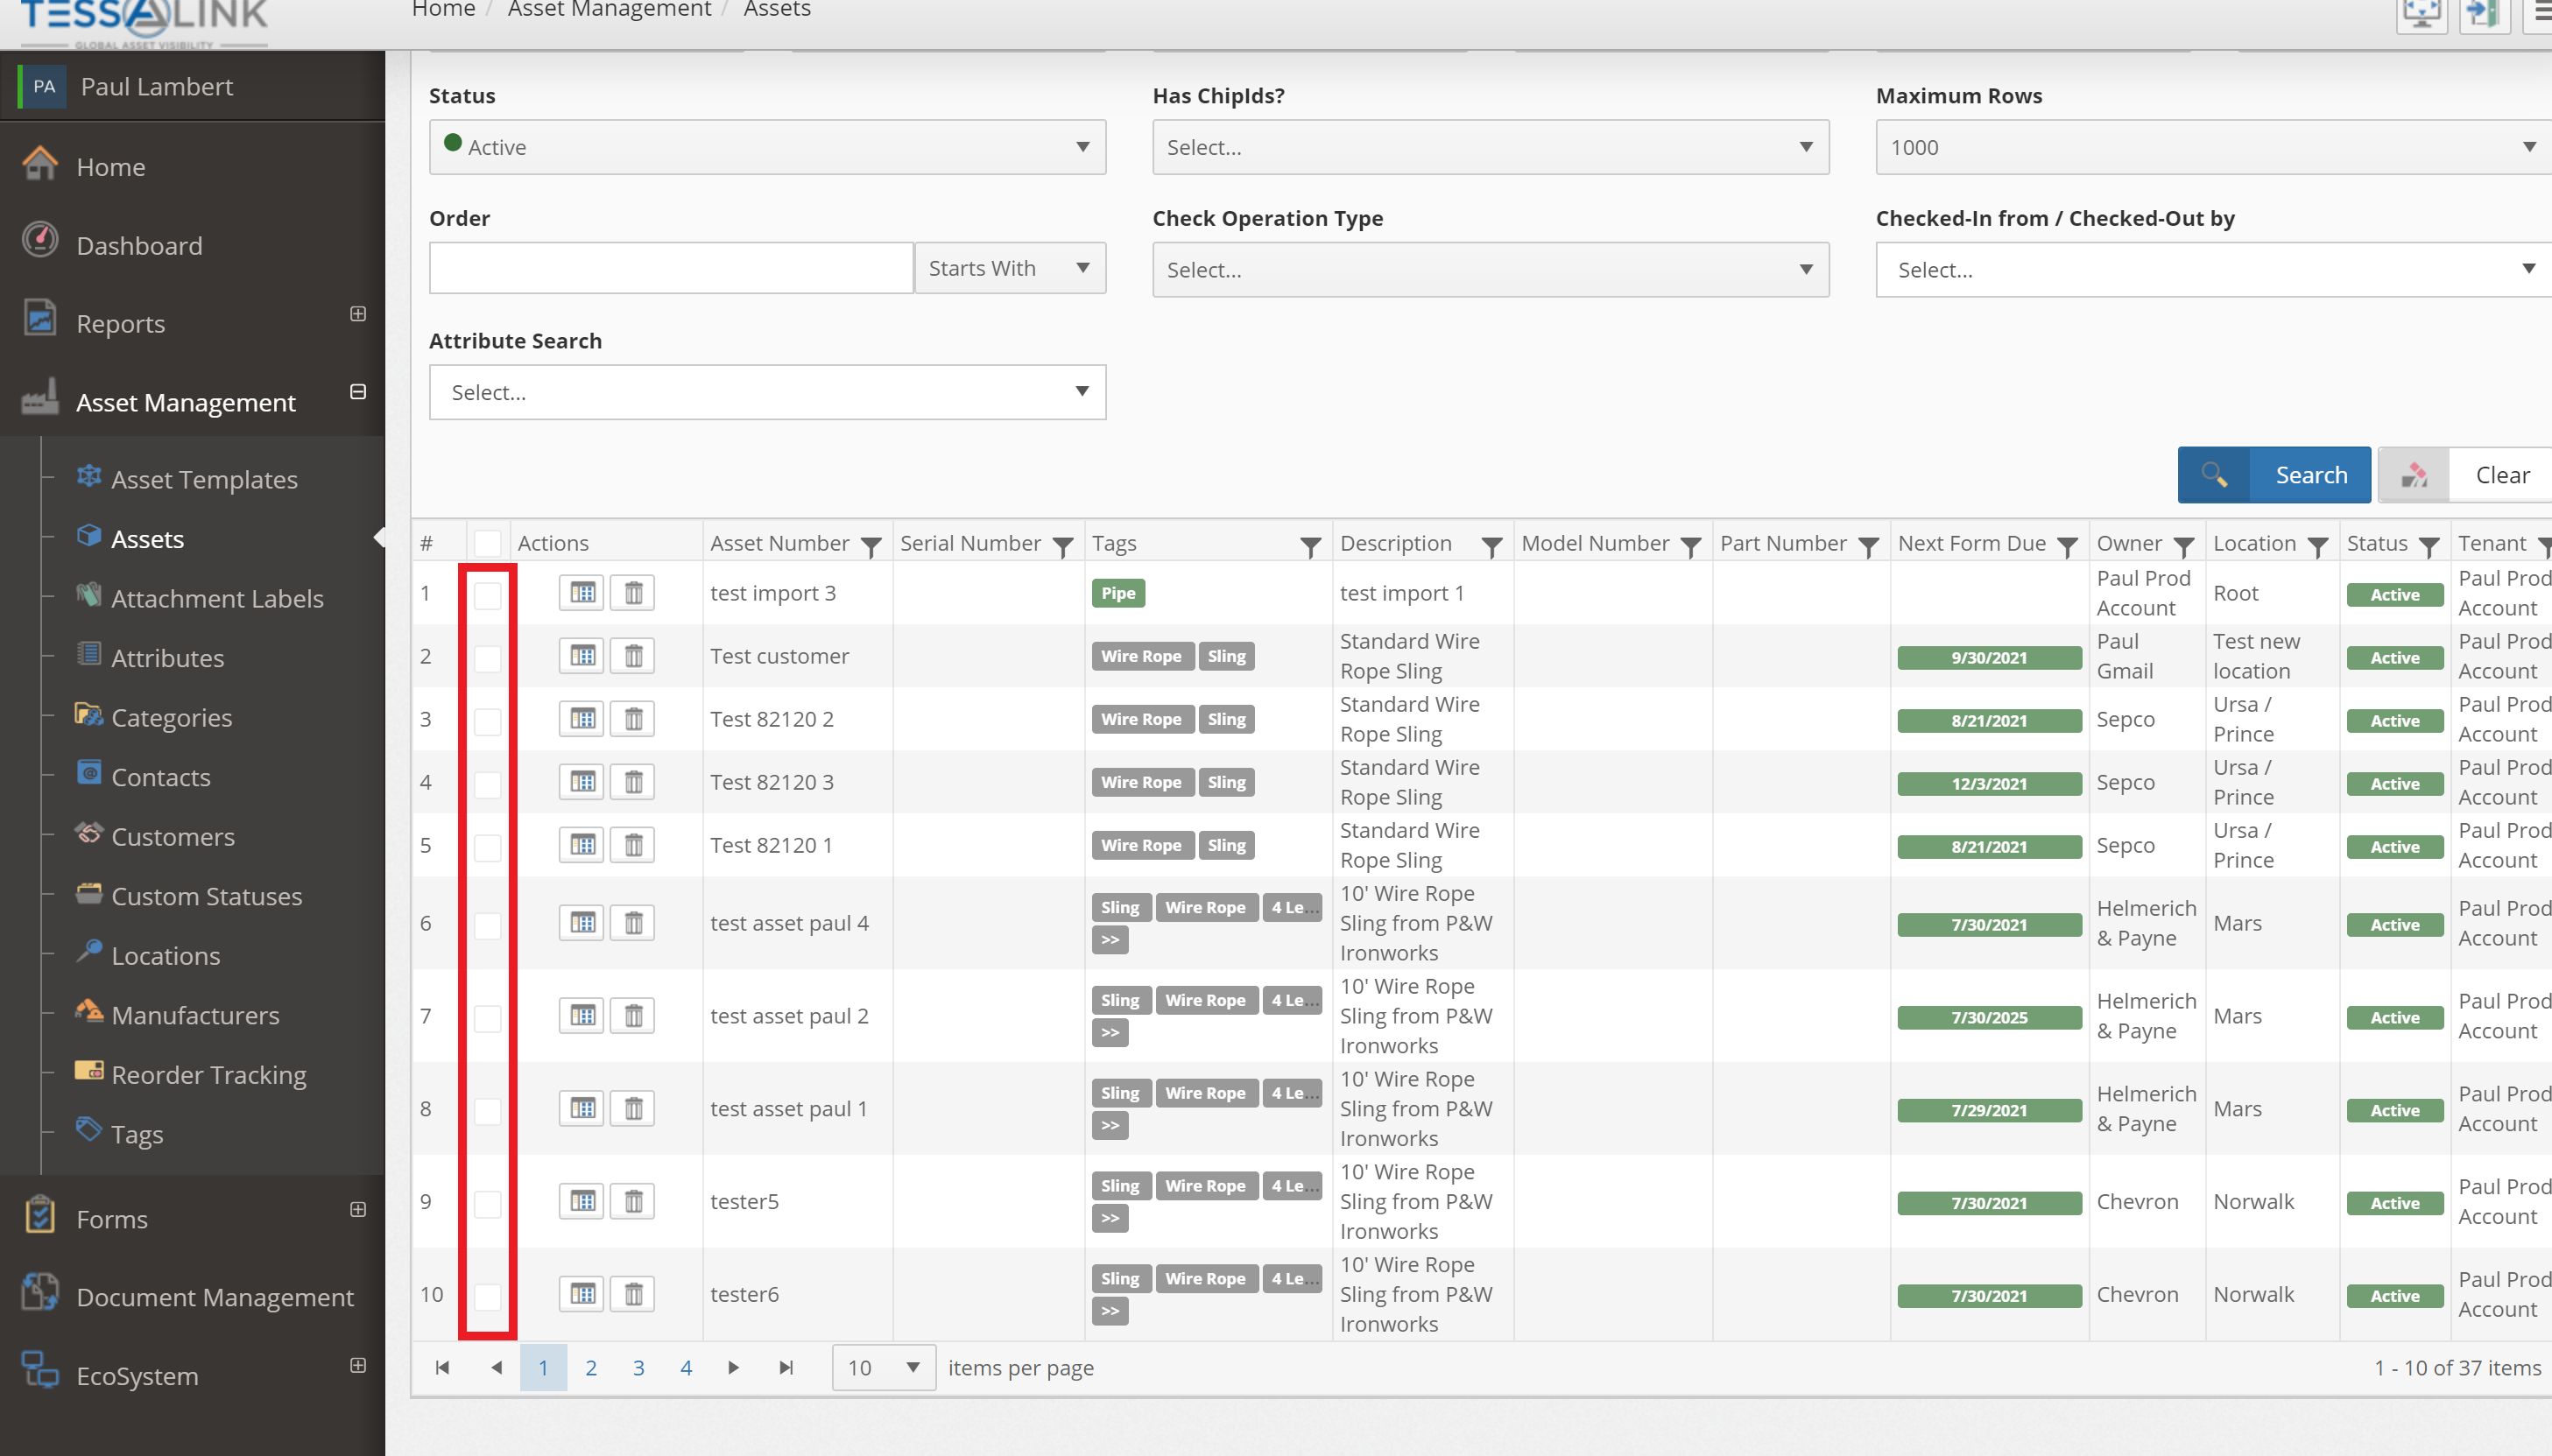Go to page 4 of results

[686, 1367]
